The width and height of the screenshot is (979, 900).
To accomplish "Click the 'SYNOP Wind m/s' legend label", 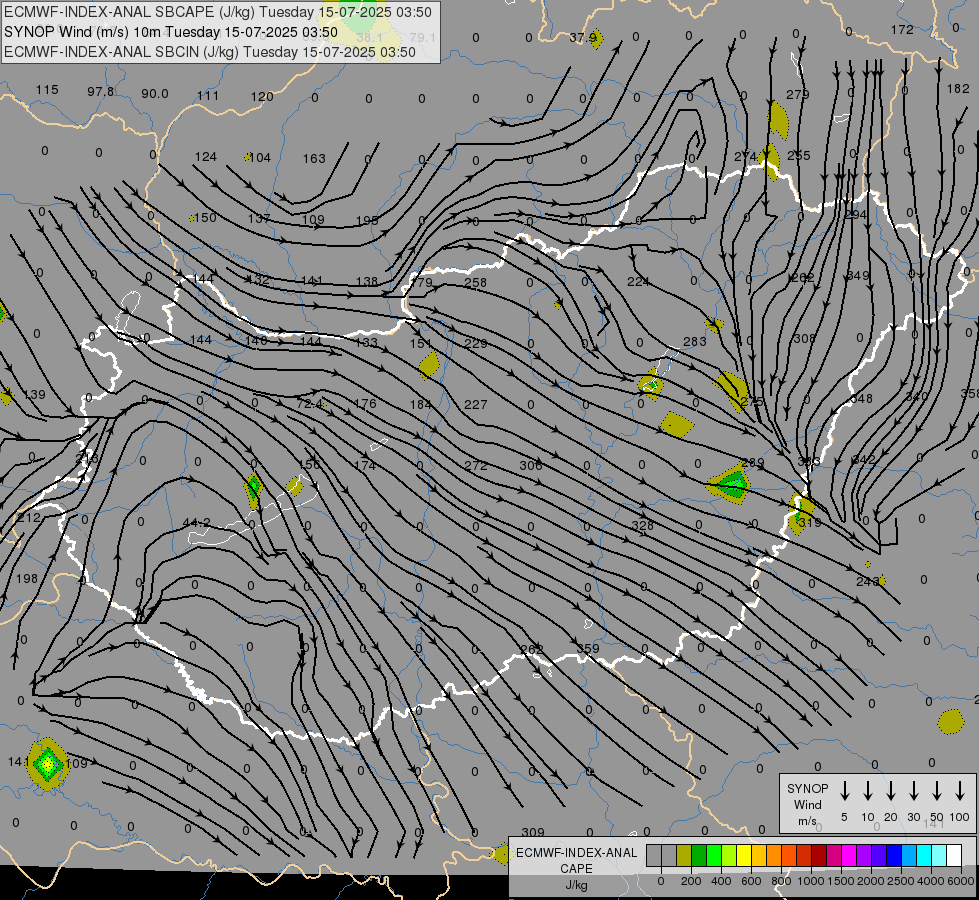I will click(807, 804).
